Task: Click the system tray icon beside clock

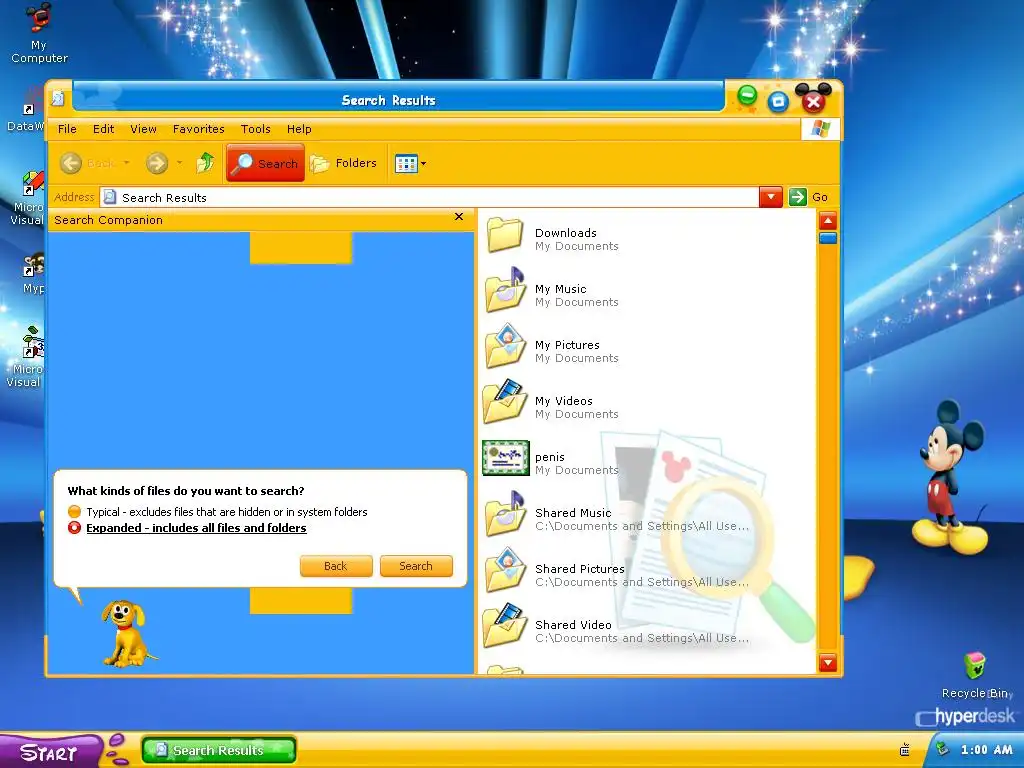Action: point(942,749)
